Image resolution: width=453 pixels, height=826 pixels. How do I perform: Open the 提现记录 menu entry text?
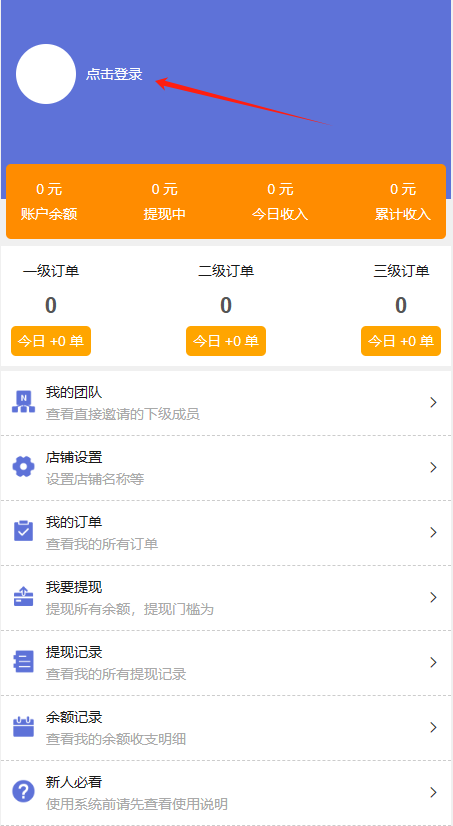coord(74,652)
